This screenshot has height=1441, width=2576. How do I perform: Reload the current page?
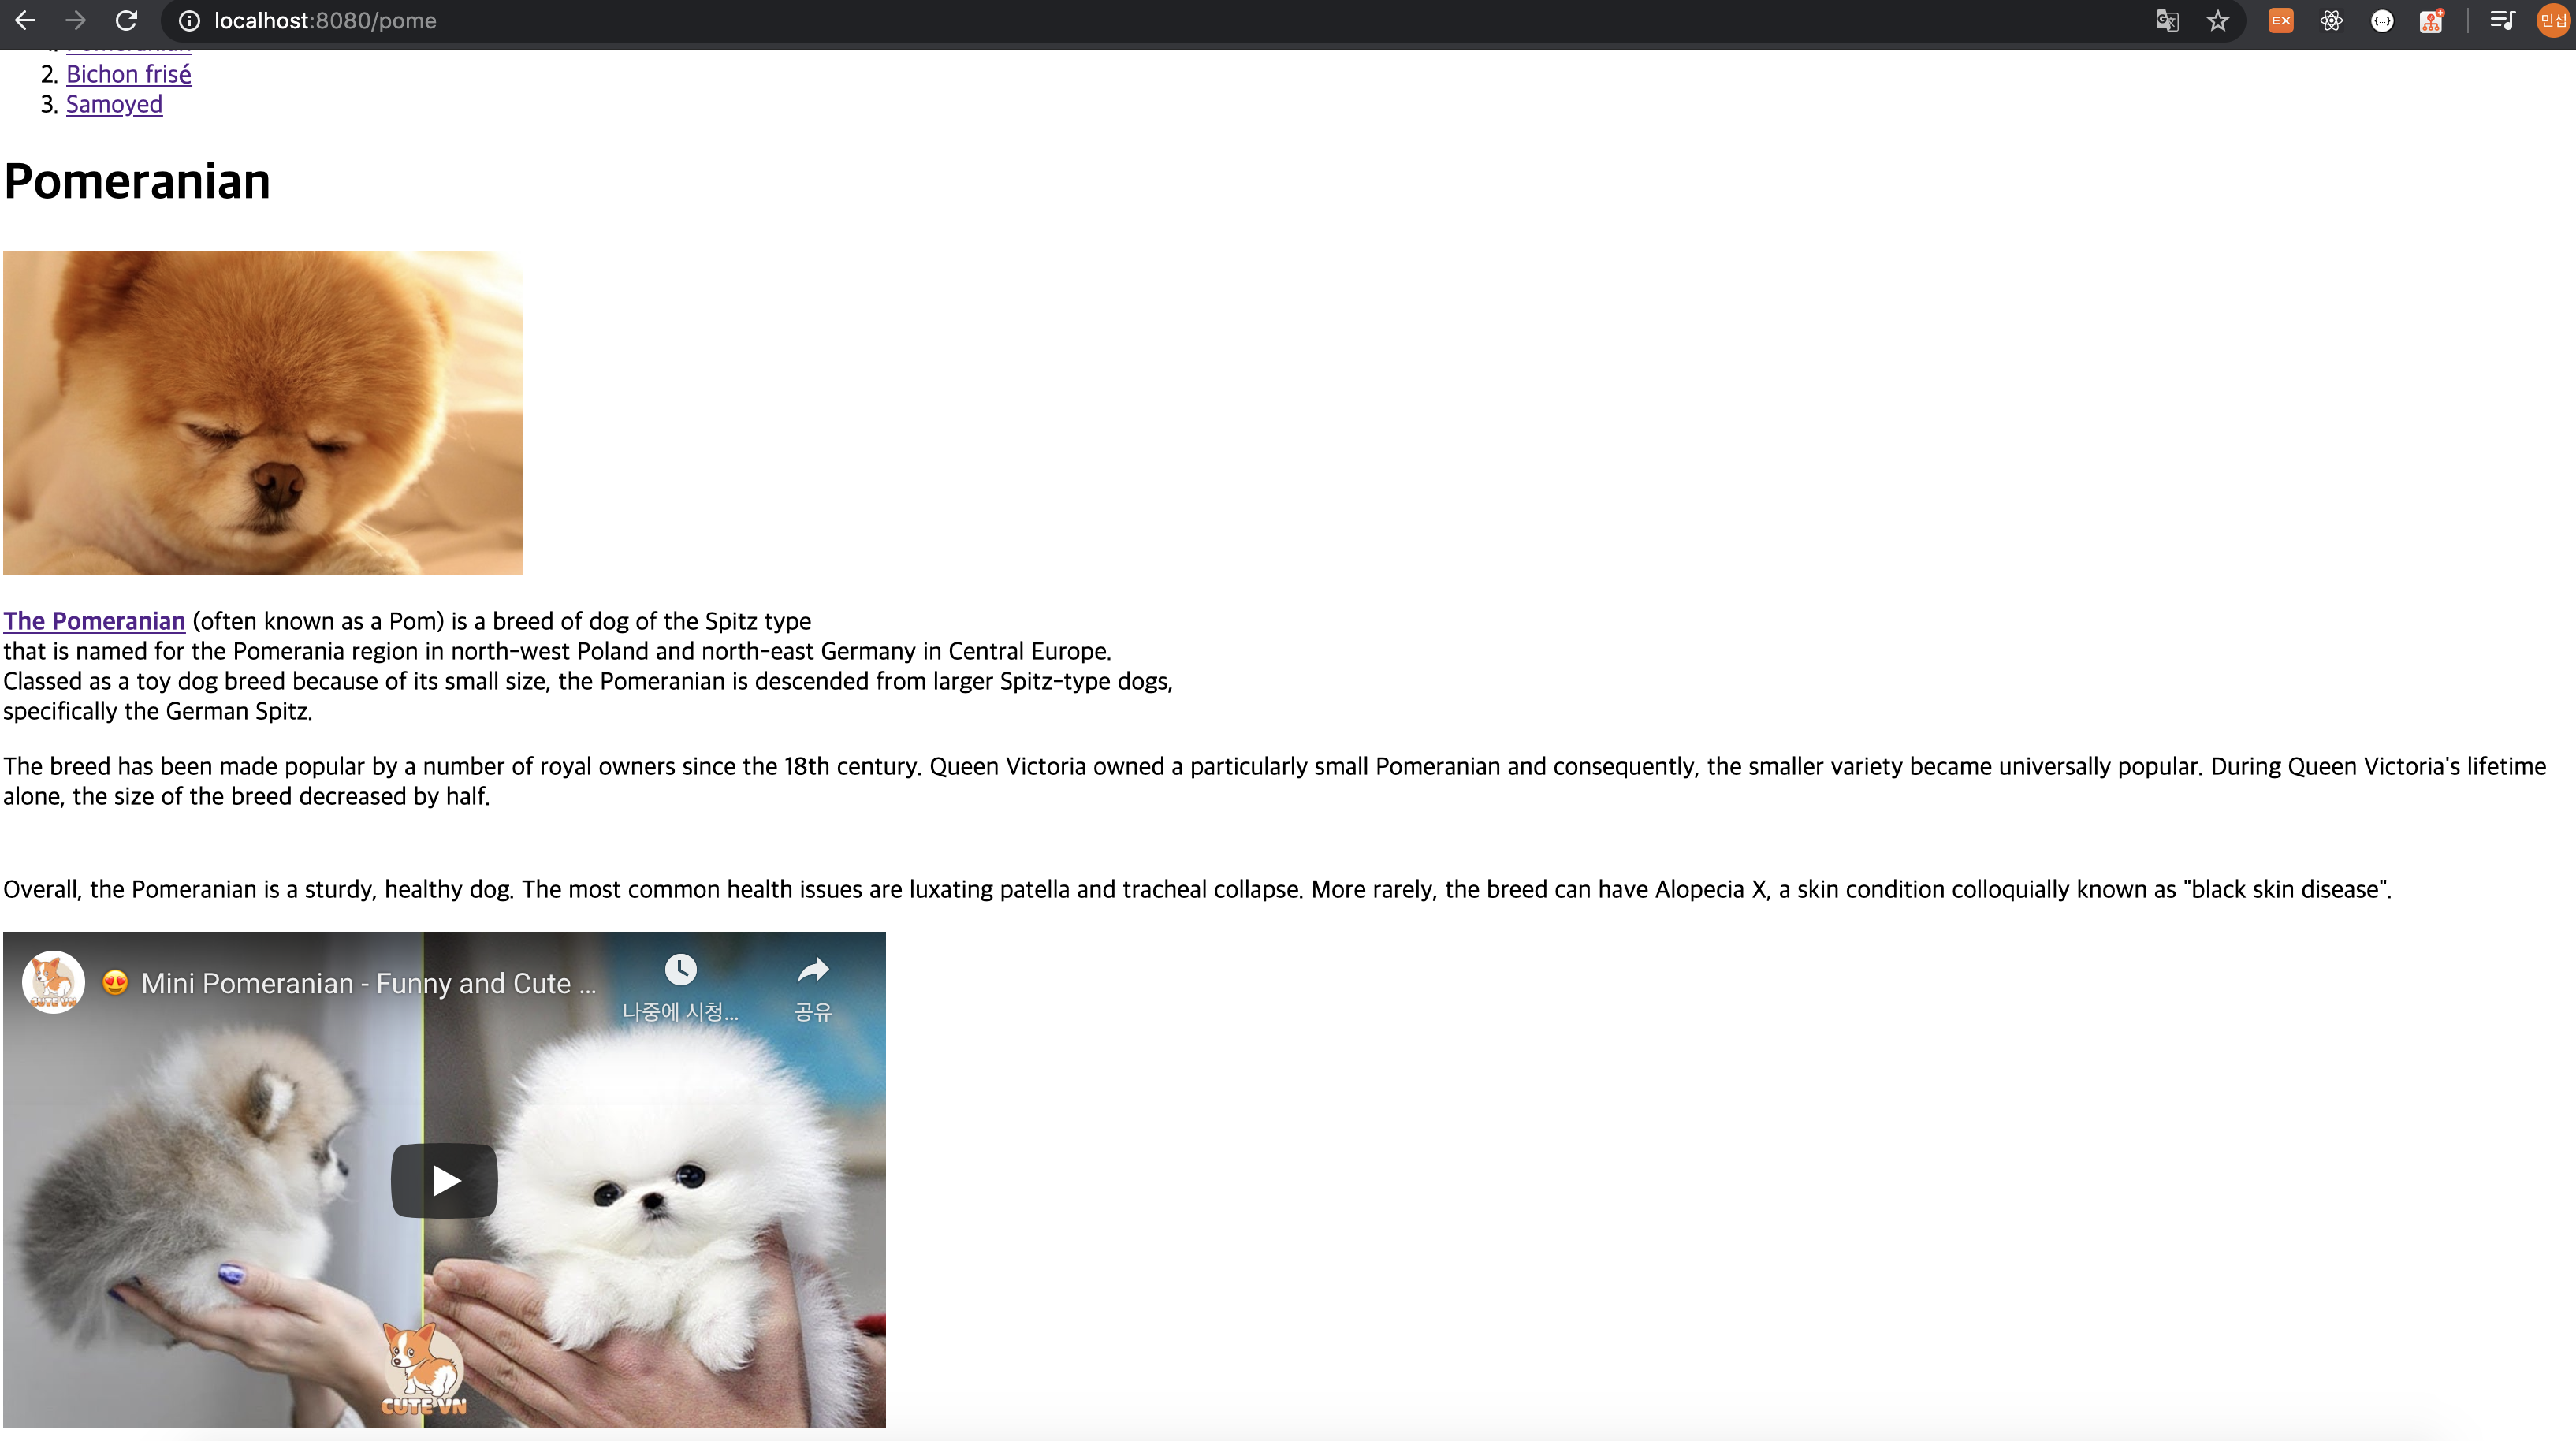tap(126, 20)
